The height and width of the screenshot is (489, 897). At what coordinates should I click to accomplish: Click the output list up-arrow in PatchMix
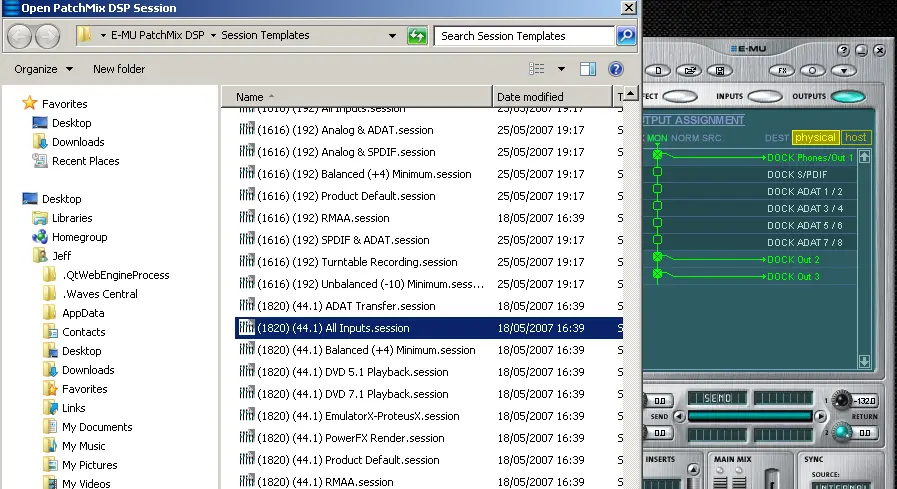tap(864, 157)
